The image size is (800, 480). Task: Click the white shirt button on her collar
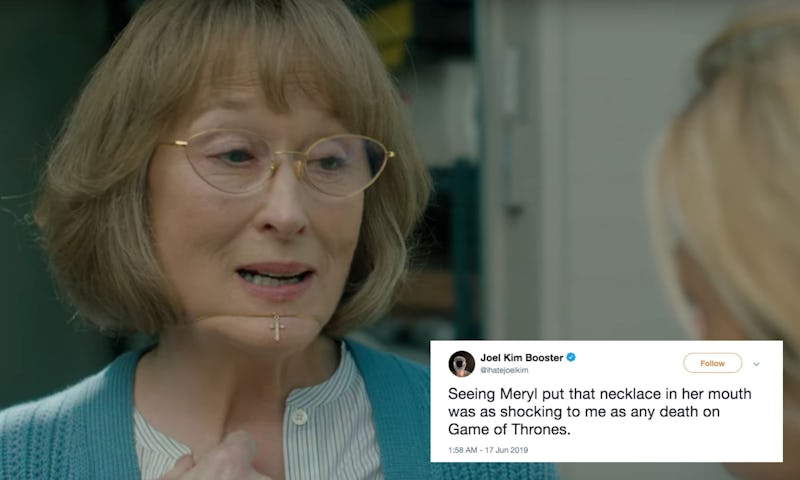pyautogui.click(x=299, y=417)
